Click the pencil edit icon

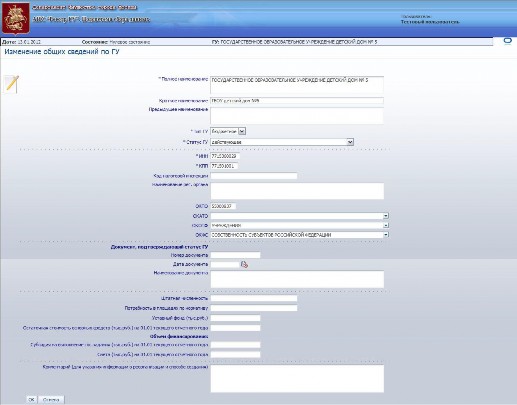pyautogui.click(x=12, y=84)
